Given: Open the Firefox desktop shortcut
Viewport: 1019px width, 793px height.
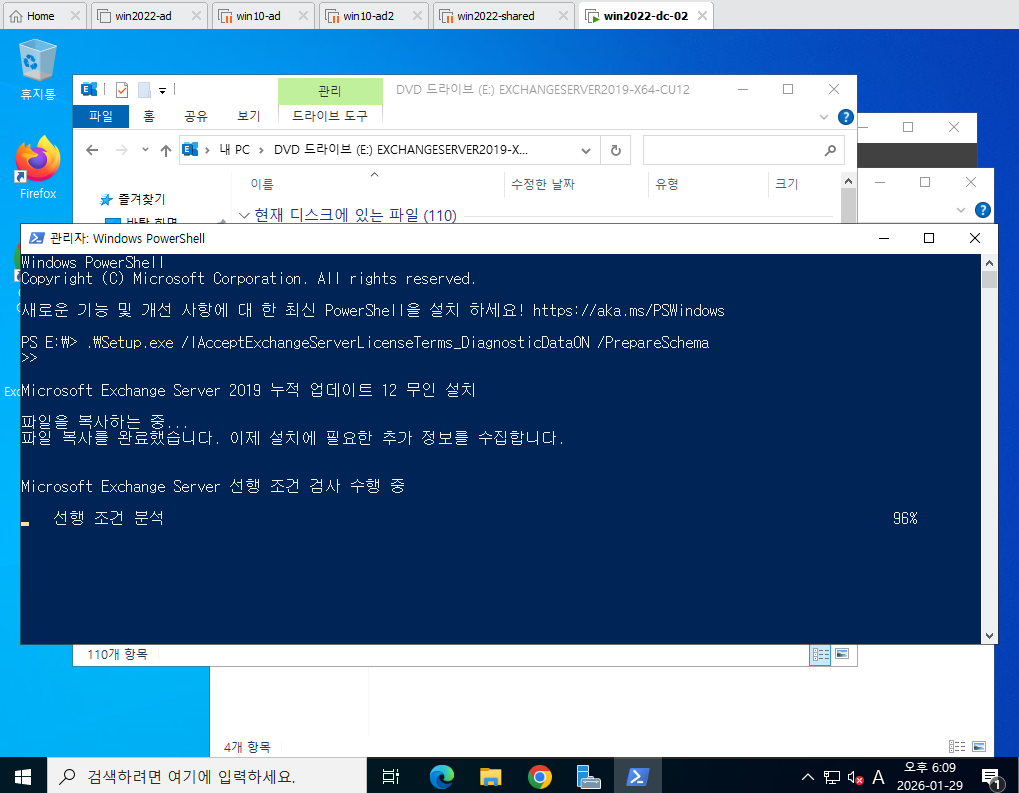Looking at the screenshot, I should tap(38, 167).
